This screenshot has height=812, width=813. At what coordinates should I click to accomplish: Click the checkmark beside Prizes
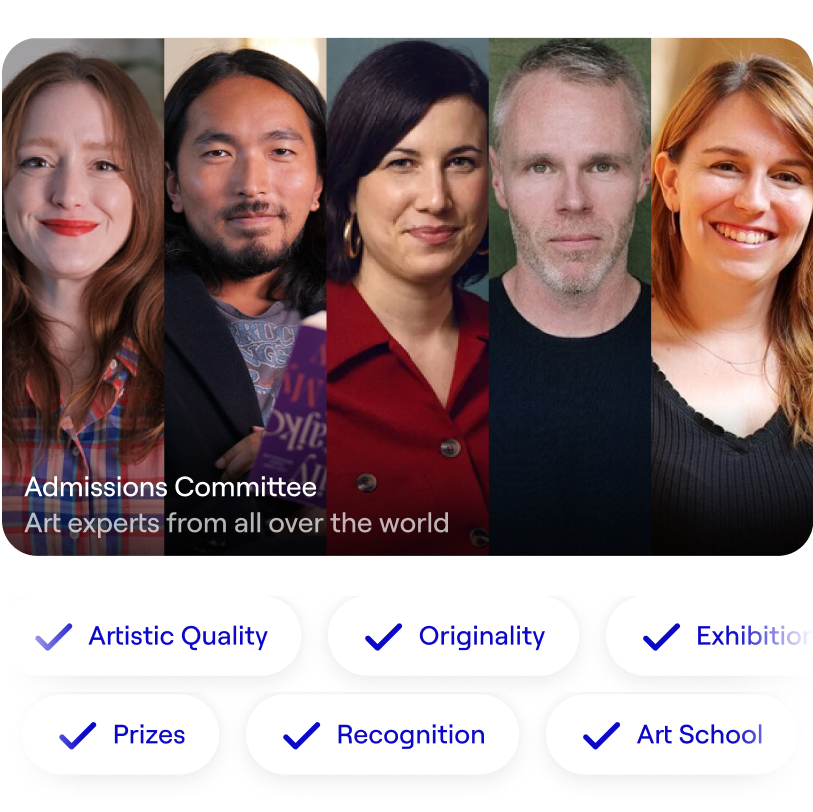click(x=78, y=735)
